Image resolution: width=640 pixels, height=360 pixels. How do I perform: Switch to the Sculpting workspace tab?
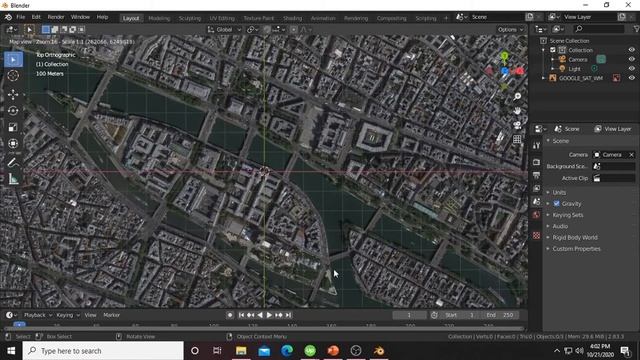[x=189, y=18]
